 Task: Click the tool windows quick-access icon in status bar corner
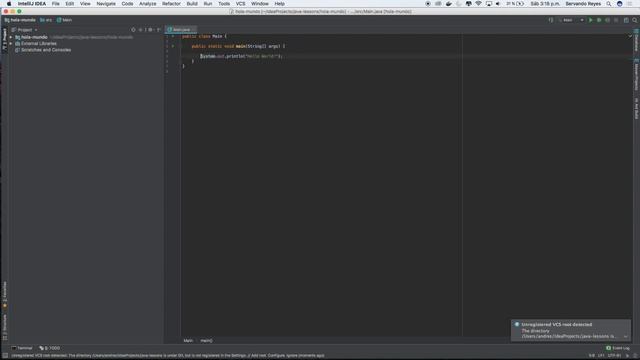coord(5,356)
